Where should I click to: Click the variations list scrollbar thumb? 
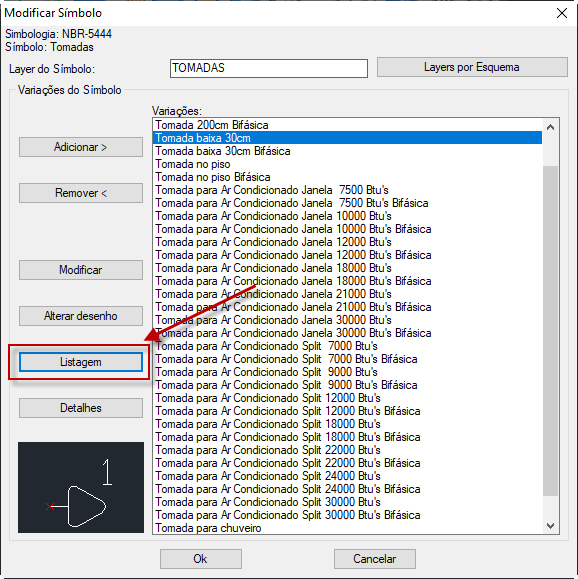pyautogui.click(x=550, y=330)
